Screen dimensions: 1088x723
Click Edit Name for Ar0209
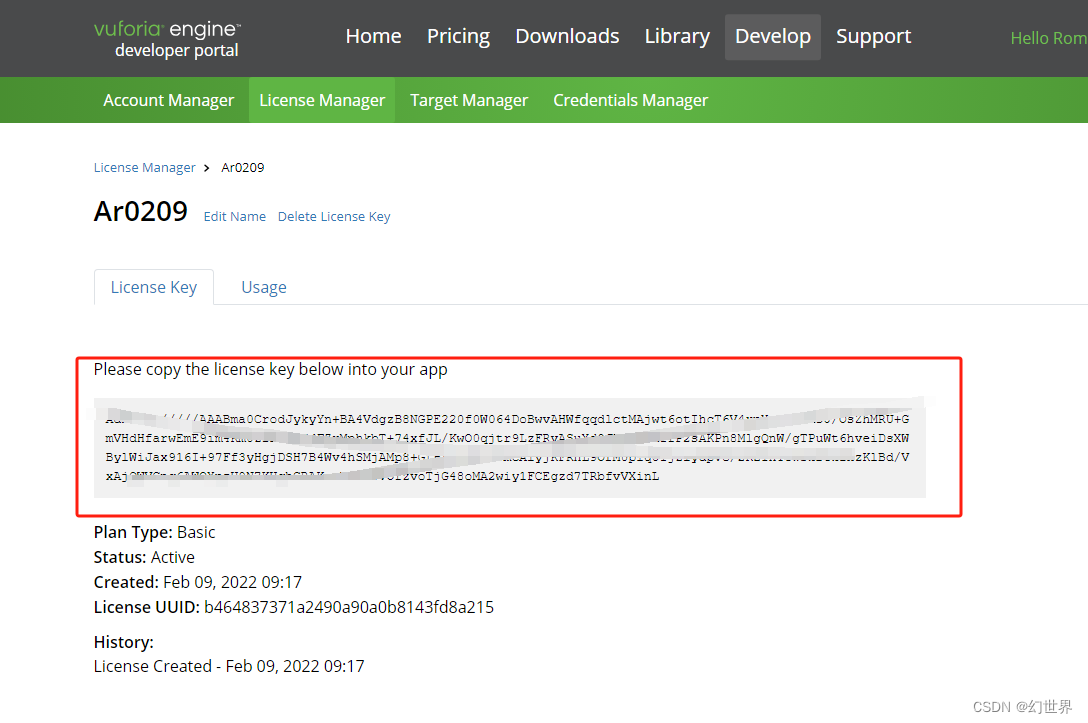234,216
